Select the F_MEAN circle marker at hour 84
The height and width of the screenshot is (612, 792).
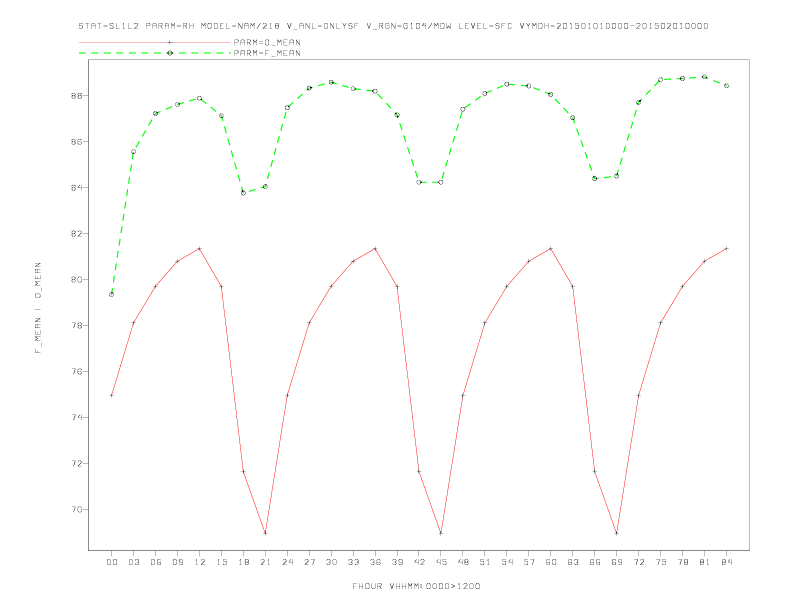726,86
